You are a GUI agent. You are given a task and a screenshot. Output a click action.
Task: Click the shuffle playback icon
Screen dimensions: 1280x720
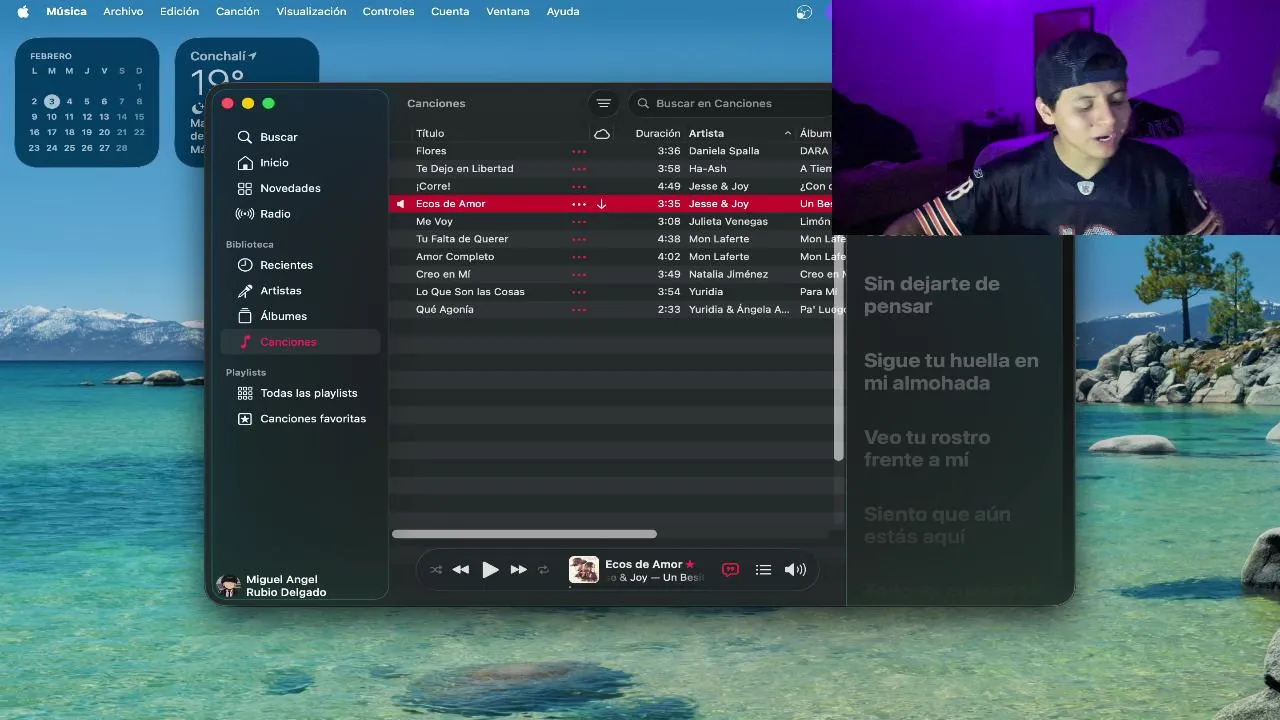(x=436, y=570)
